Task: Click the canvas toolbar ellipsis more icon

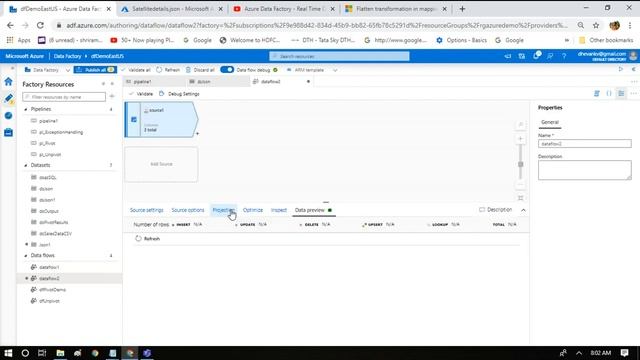Action: tap(633, 93)
